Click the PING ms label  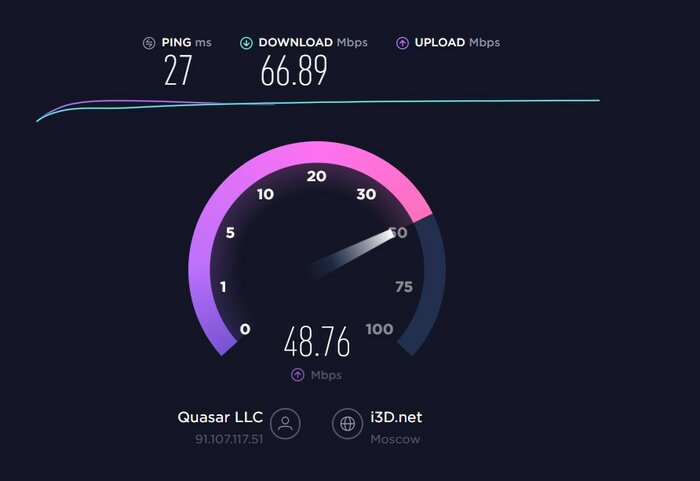click(186, 42)
